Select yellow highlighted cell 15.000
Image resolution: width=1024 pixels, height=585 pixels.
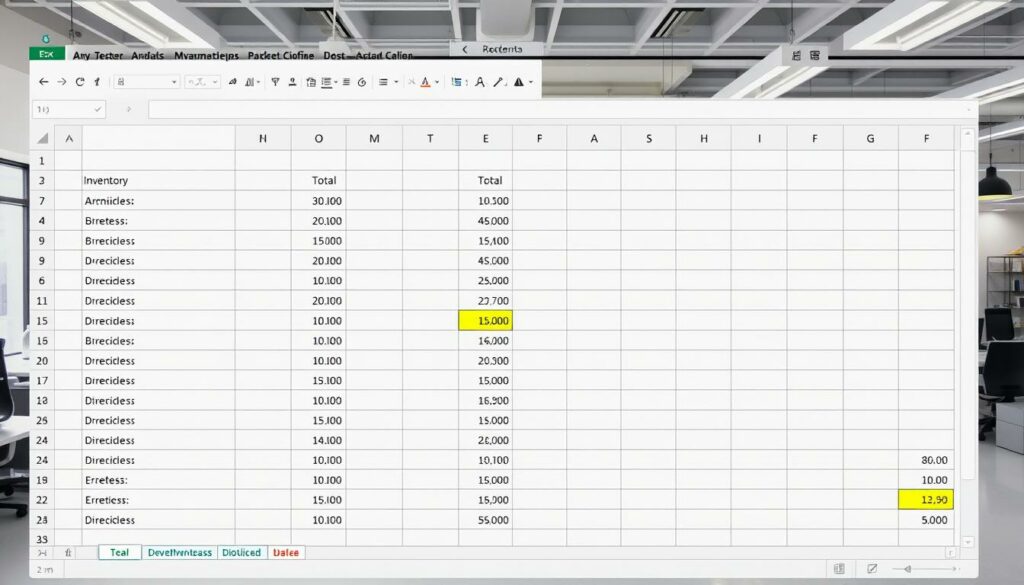tap(485, 321)
